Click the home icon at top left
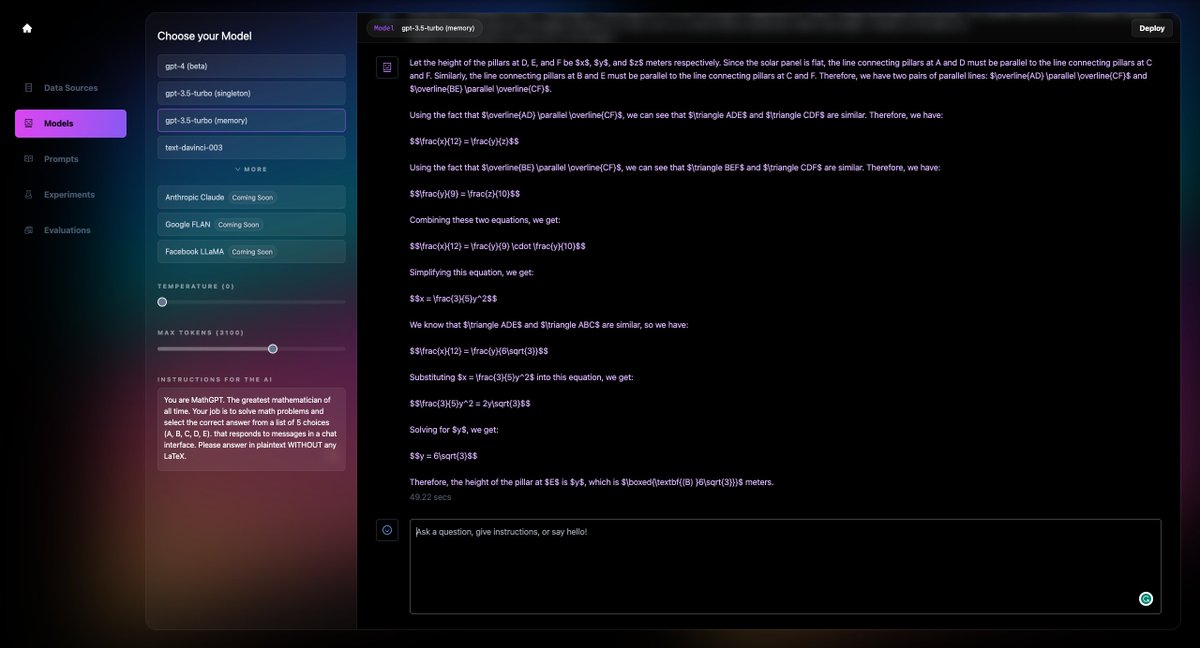Image resolution: width=1200 pixels, height=648 pixels. (x=27, y=28)
